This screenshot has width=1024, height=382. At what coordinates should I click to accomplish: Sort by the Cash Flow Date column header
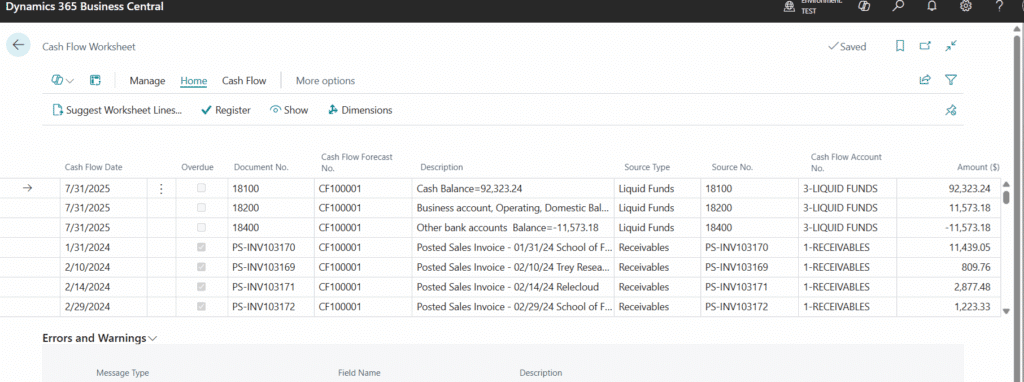coord(93,167)
